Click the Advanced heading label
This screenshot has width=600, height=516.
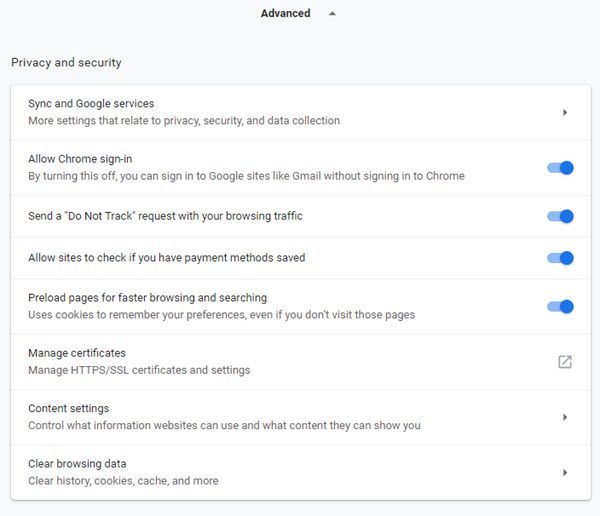coord(285,13)
